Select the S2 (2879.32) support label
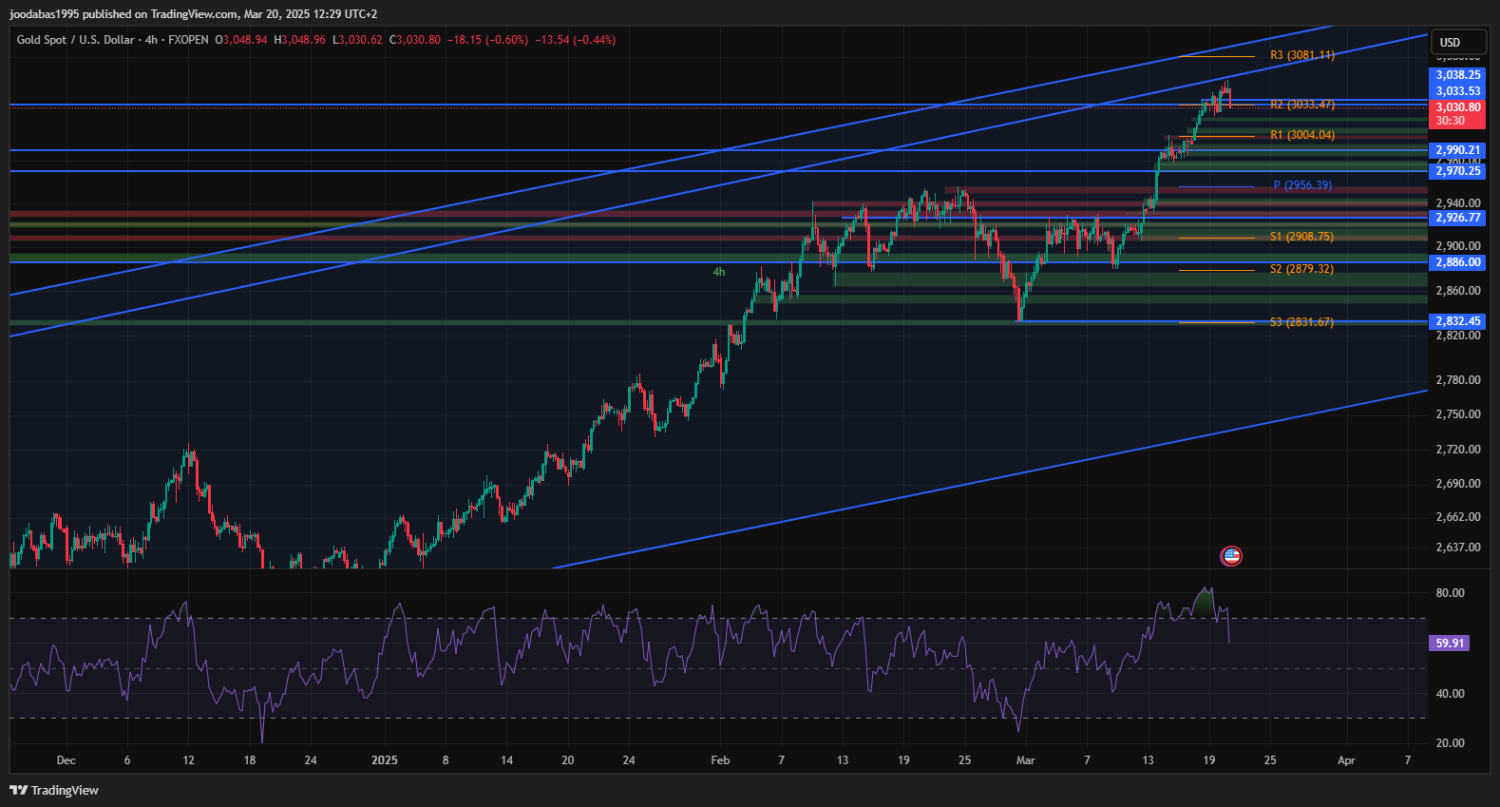This screenshot has width=1500, height=807. coord(1302,269)
